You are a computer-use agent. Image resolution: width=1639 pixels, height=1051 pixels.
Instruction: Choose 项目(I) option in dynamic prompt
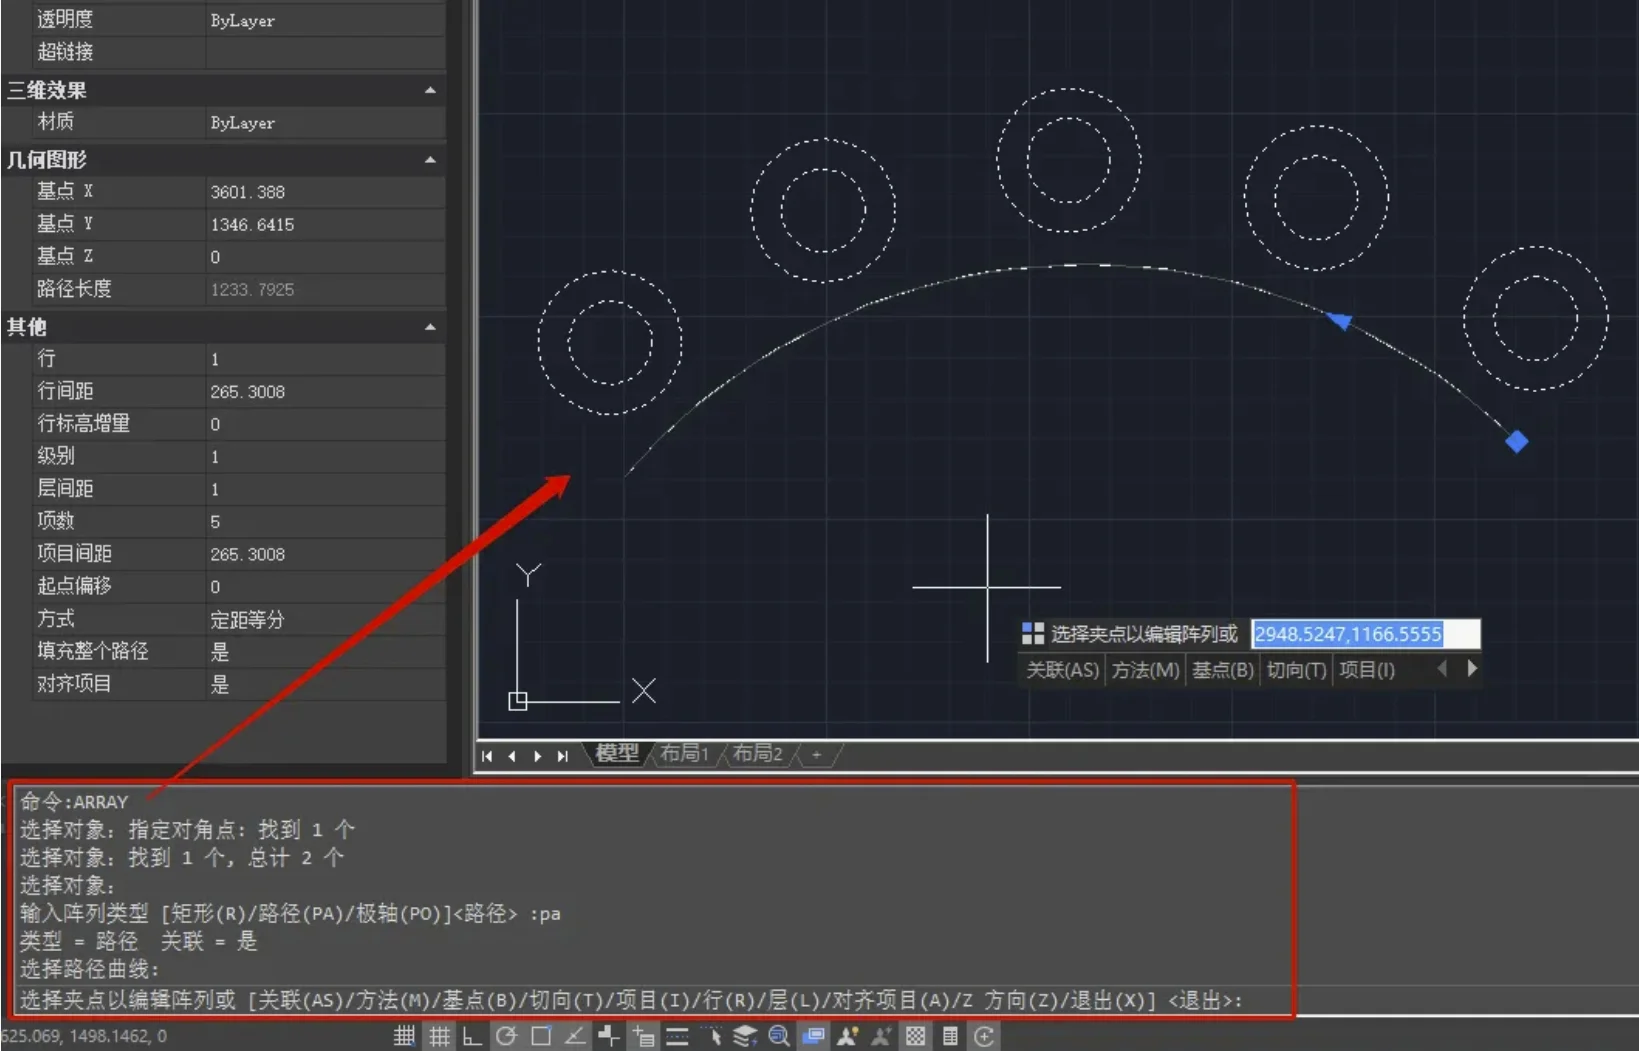pos(1367,670)
